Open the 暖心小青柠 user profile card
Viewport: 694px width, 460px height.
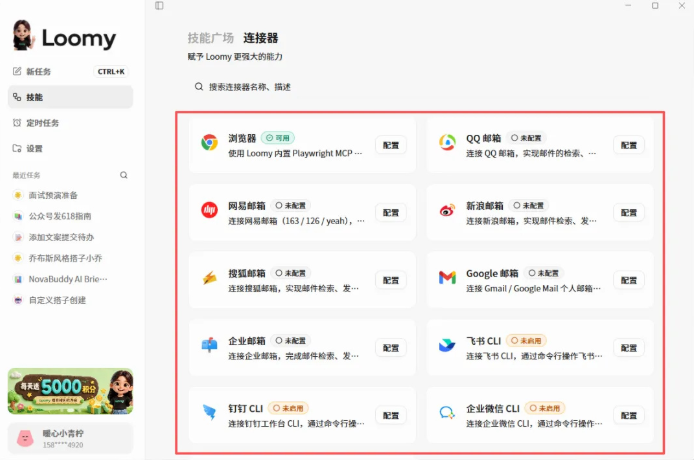[x=70, y=438]
